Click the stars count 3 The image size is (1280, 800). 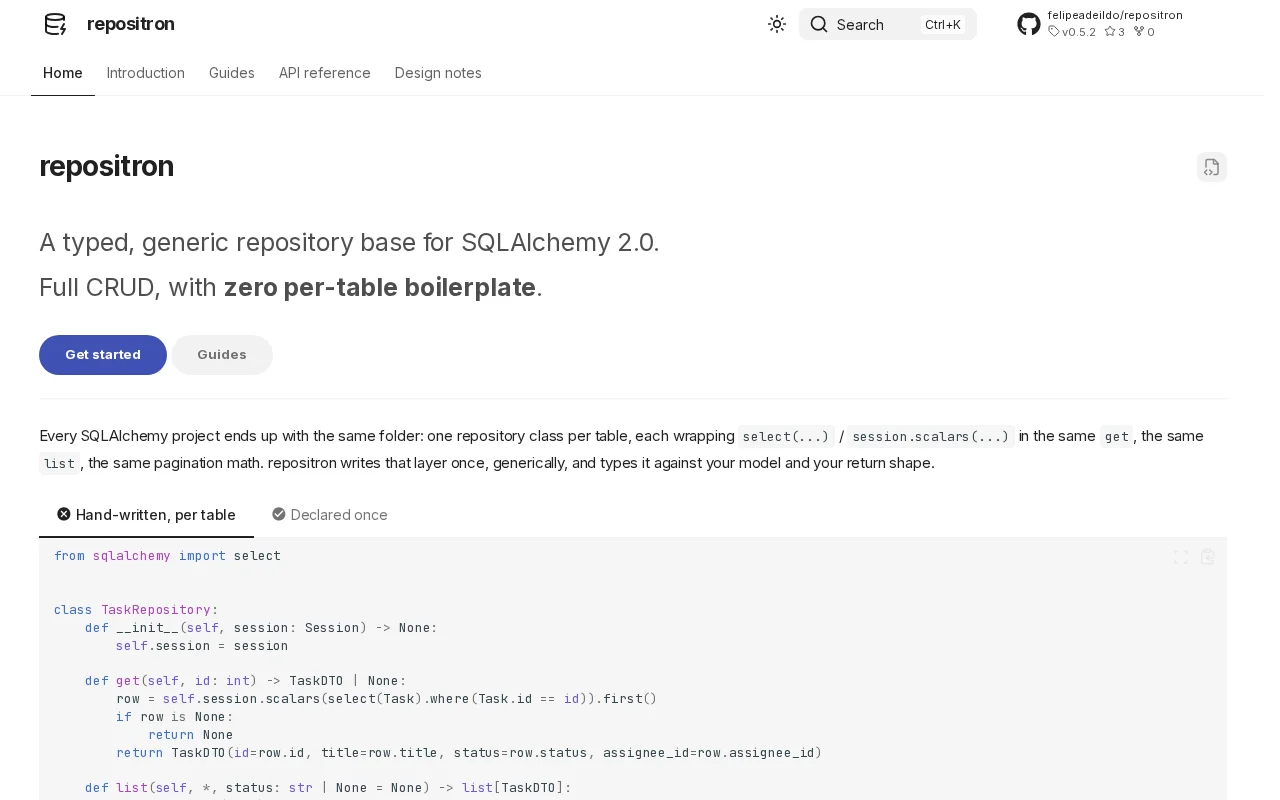point(1115,32)
